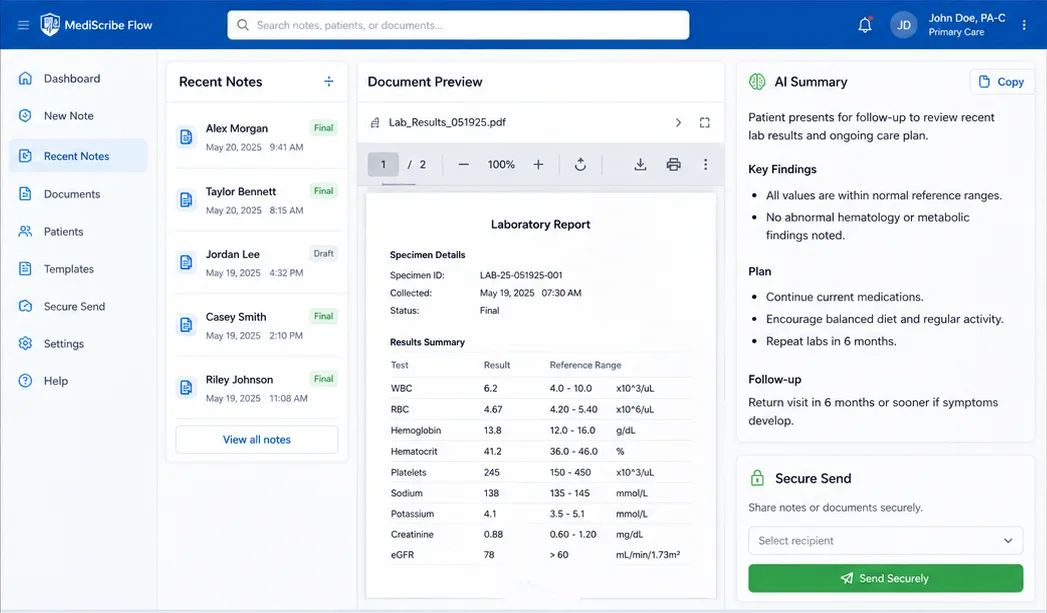The height and width of the screenshot is (613, 1047).
Task: Download the PDF document
Action: tap(640, 164)
